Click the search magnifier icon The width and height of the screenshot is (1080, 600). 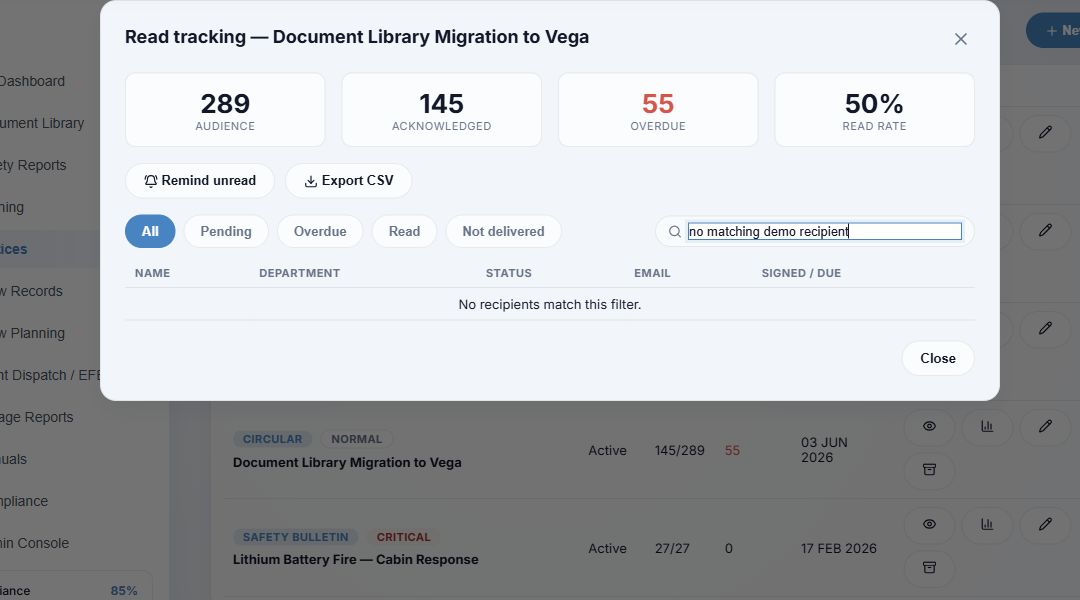click(675, 232)
